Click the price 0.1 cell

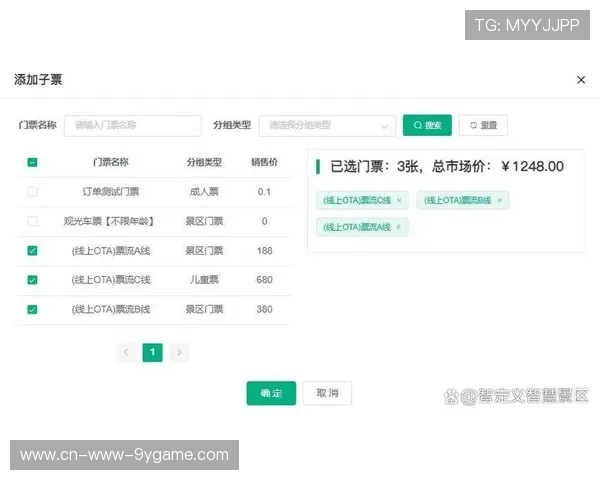pyautogui.click(x=264, y=191)
